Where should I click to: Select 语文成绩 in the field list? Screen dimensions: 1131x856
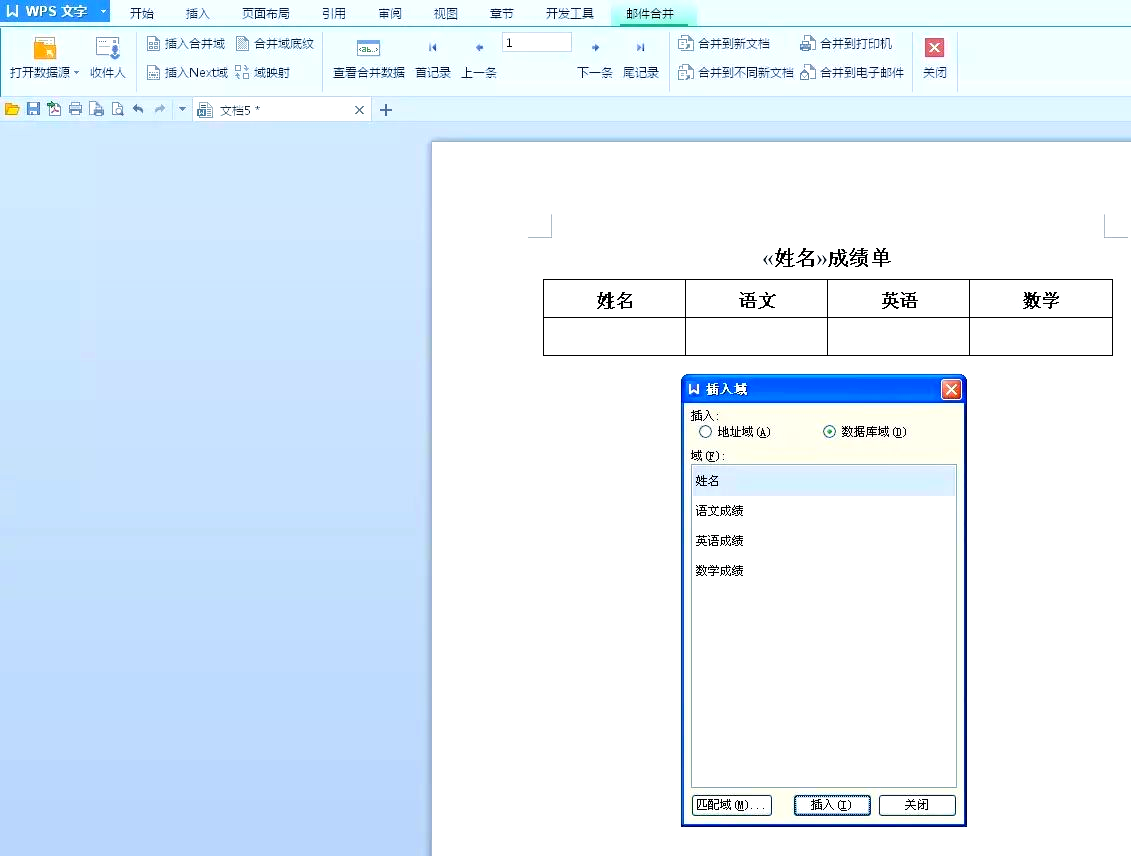point(720,510)
